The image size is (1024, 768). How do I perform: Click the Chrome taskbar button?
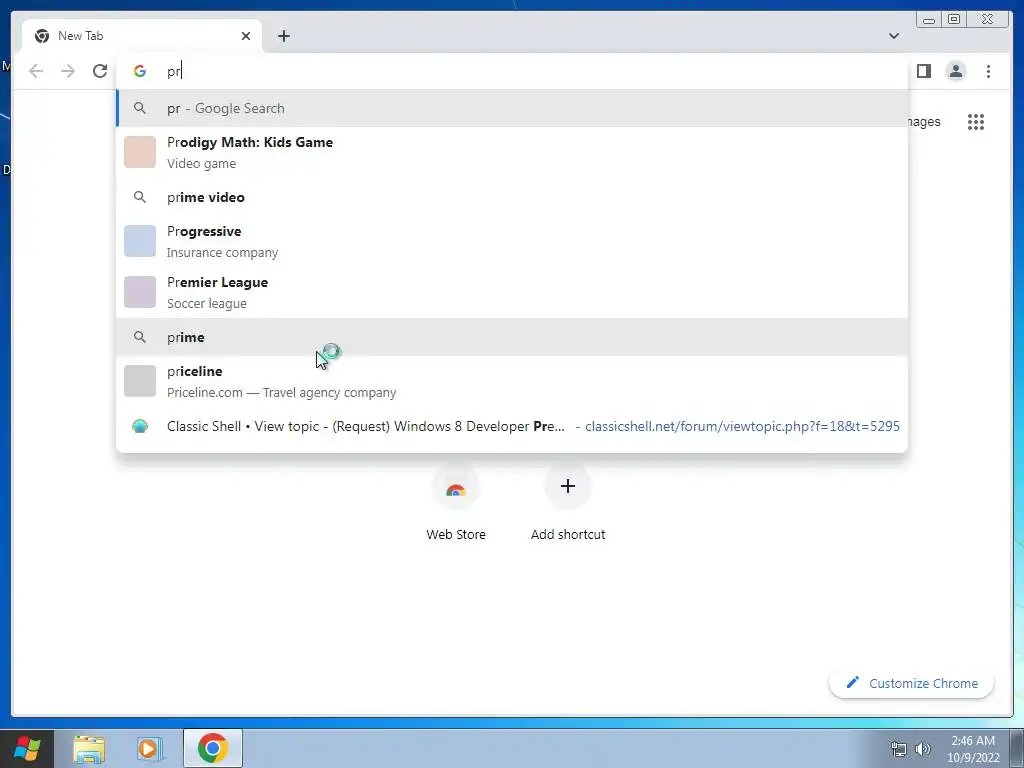coord(213,748)
